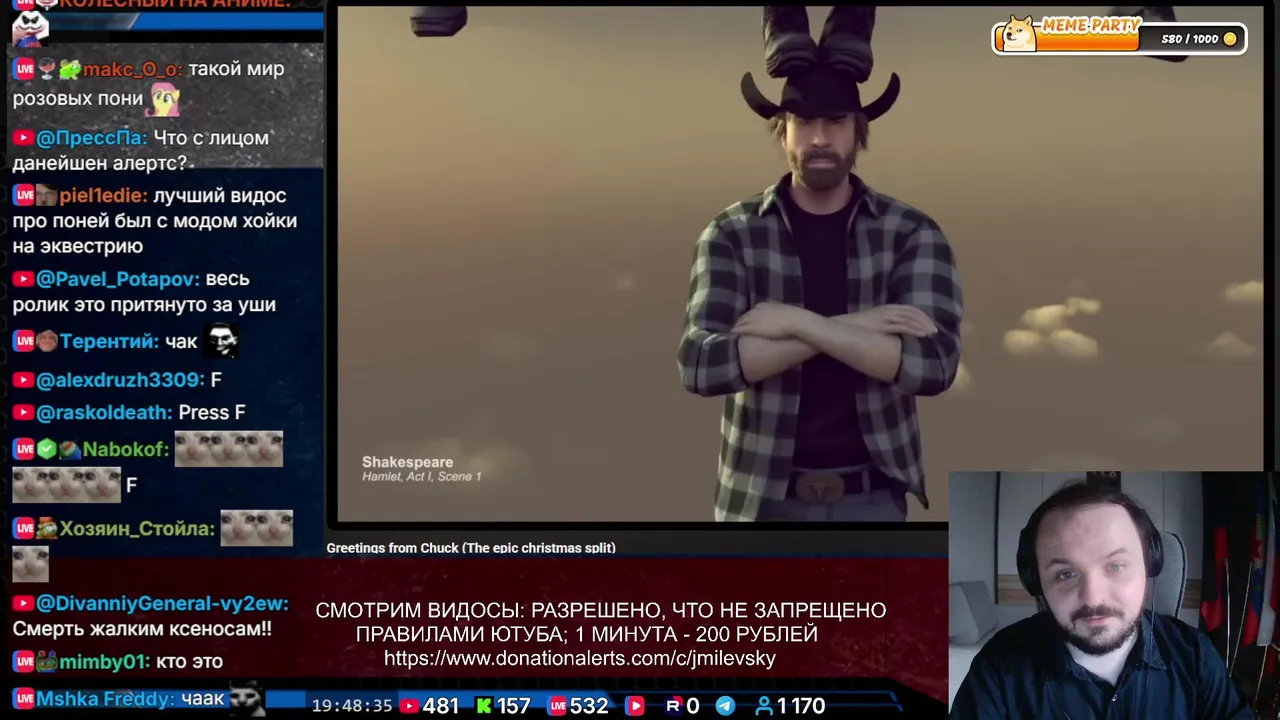
Task: Click the '1 МИНУТА - 200 РУБЛЕЙ' banner text
Action: click(x=697, y=634)
